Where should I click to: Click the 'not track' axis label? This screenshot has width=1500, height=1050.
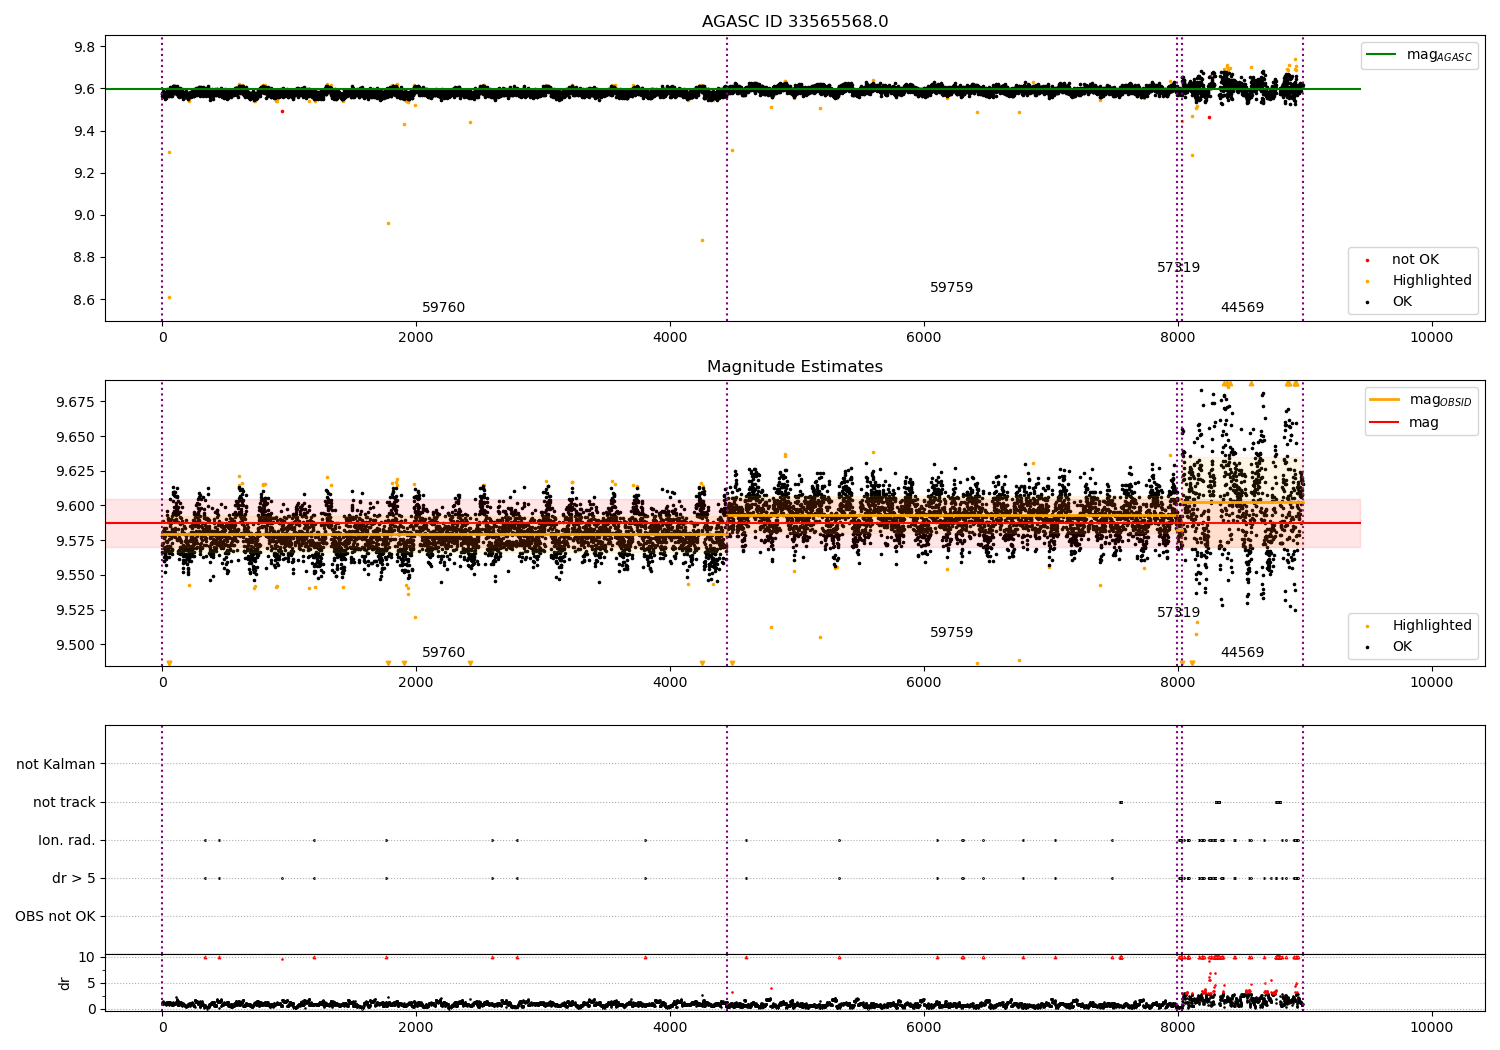64,803
